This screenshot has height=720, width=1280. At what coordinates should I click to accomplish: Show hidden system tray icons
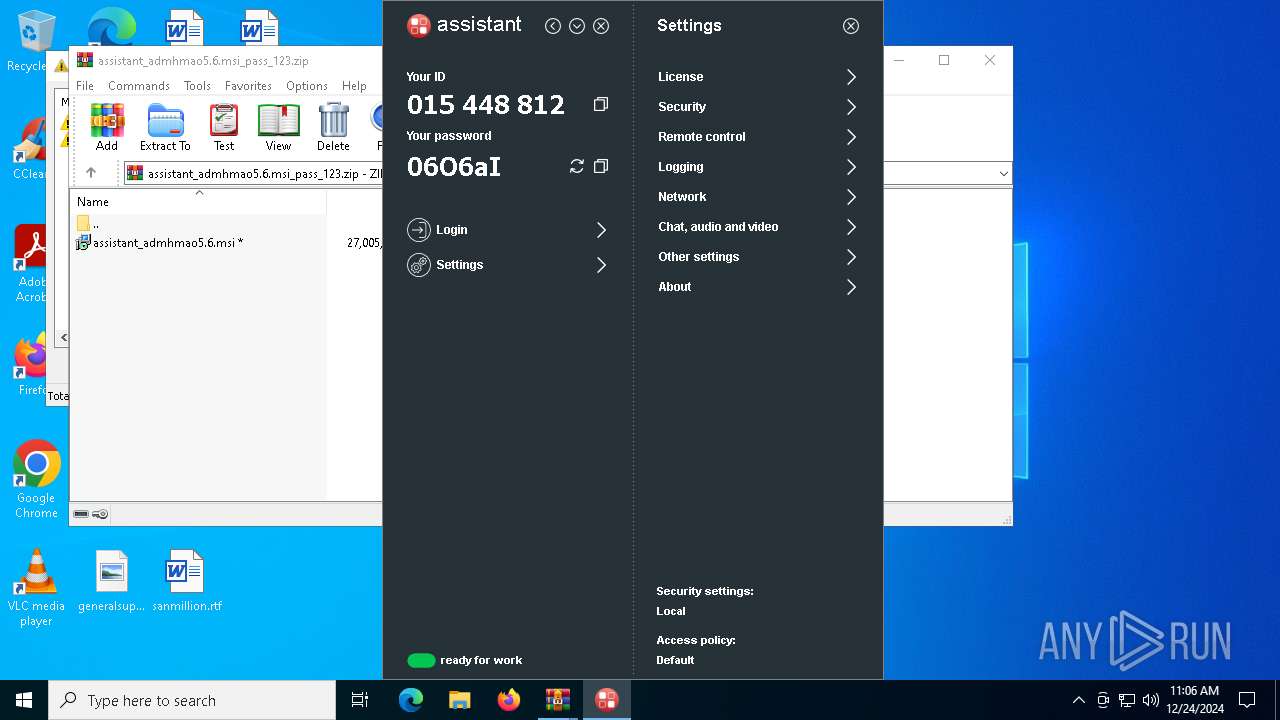click(1078, 700)
